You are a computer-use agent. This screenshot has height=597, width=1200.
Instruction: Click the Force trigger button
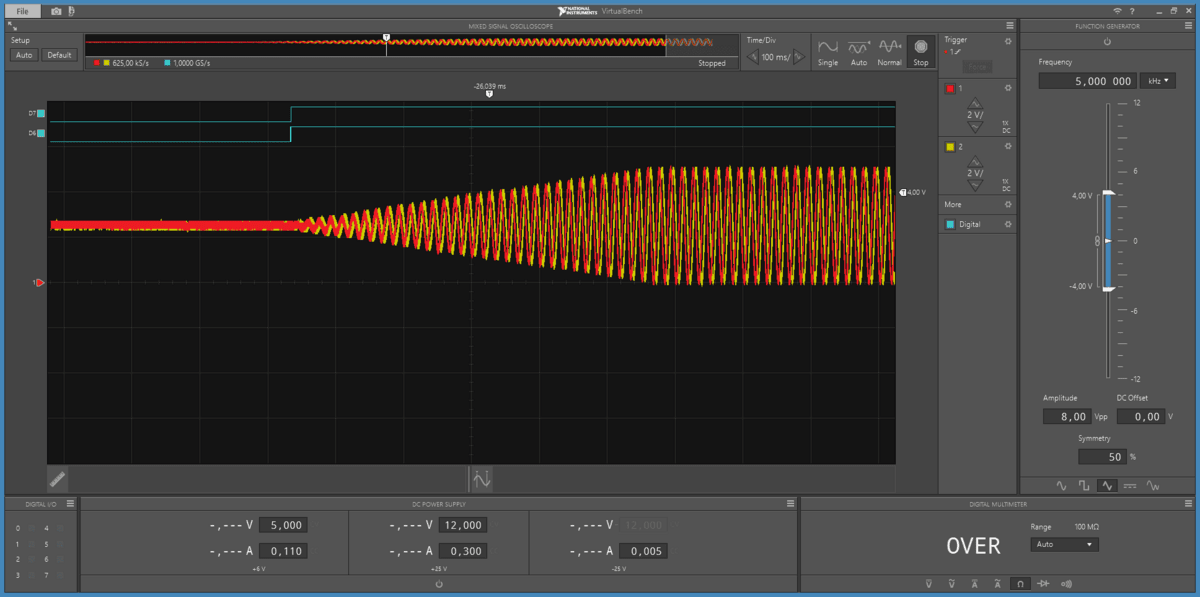[977, 66]
